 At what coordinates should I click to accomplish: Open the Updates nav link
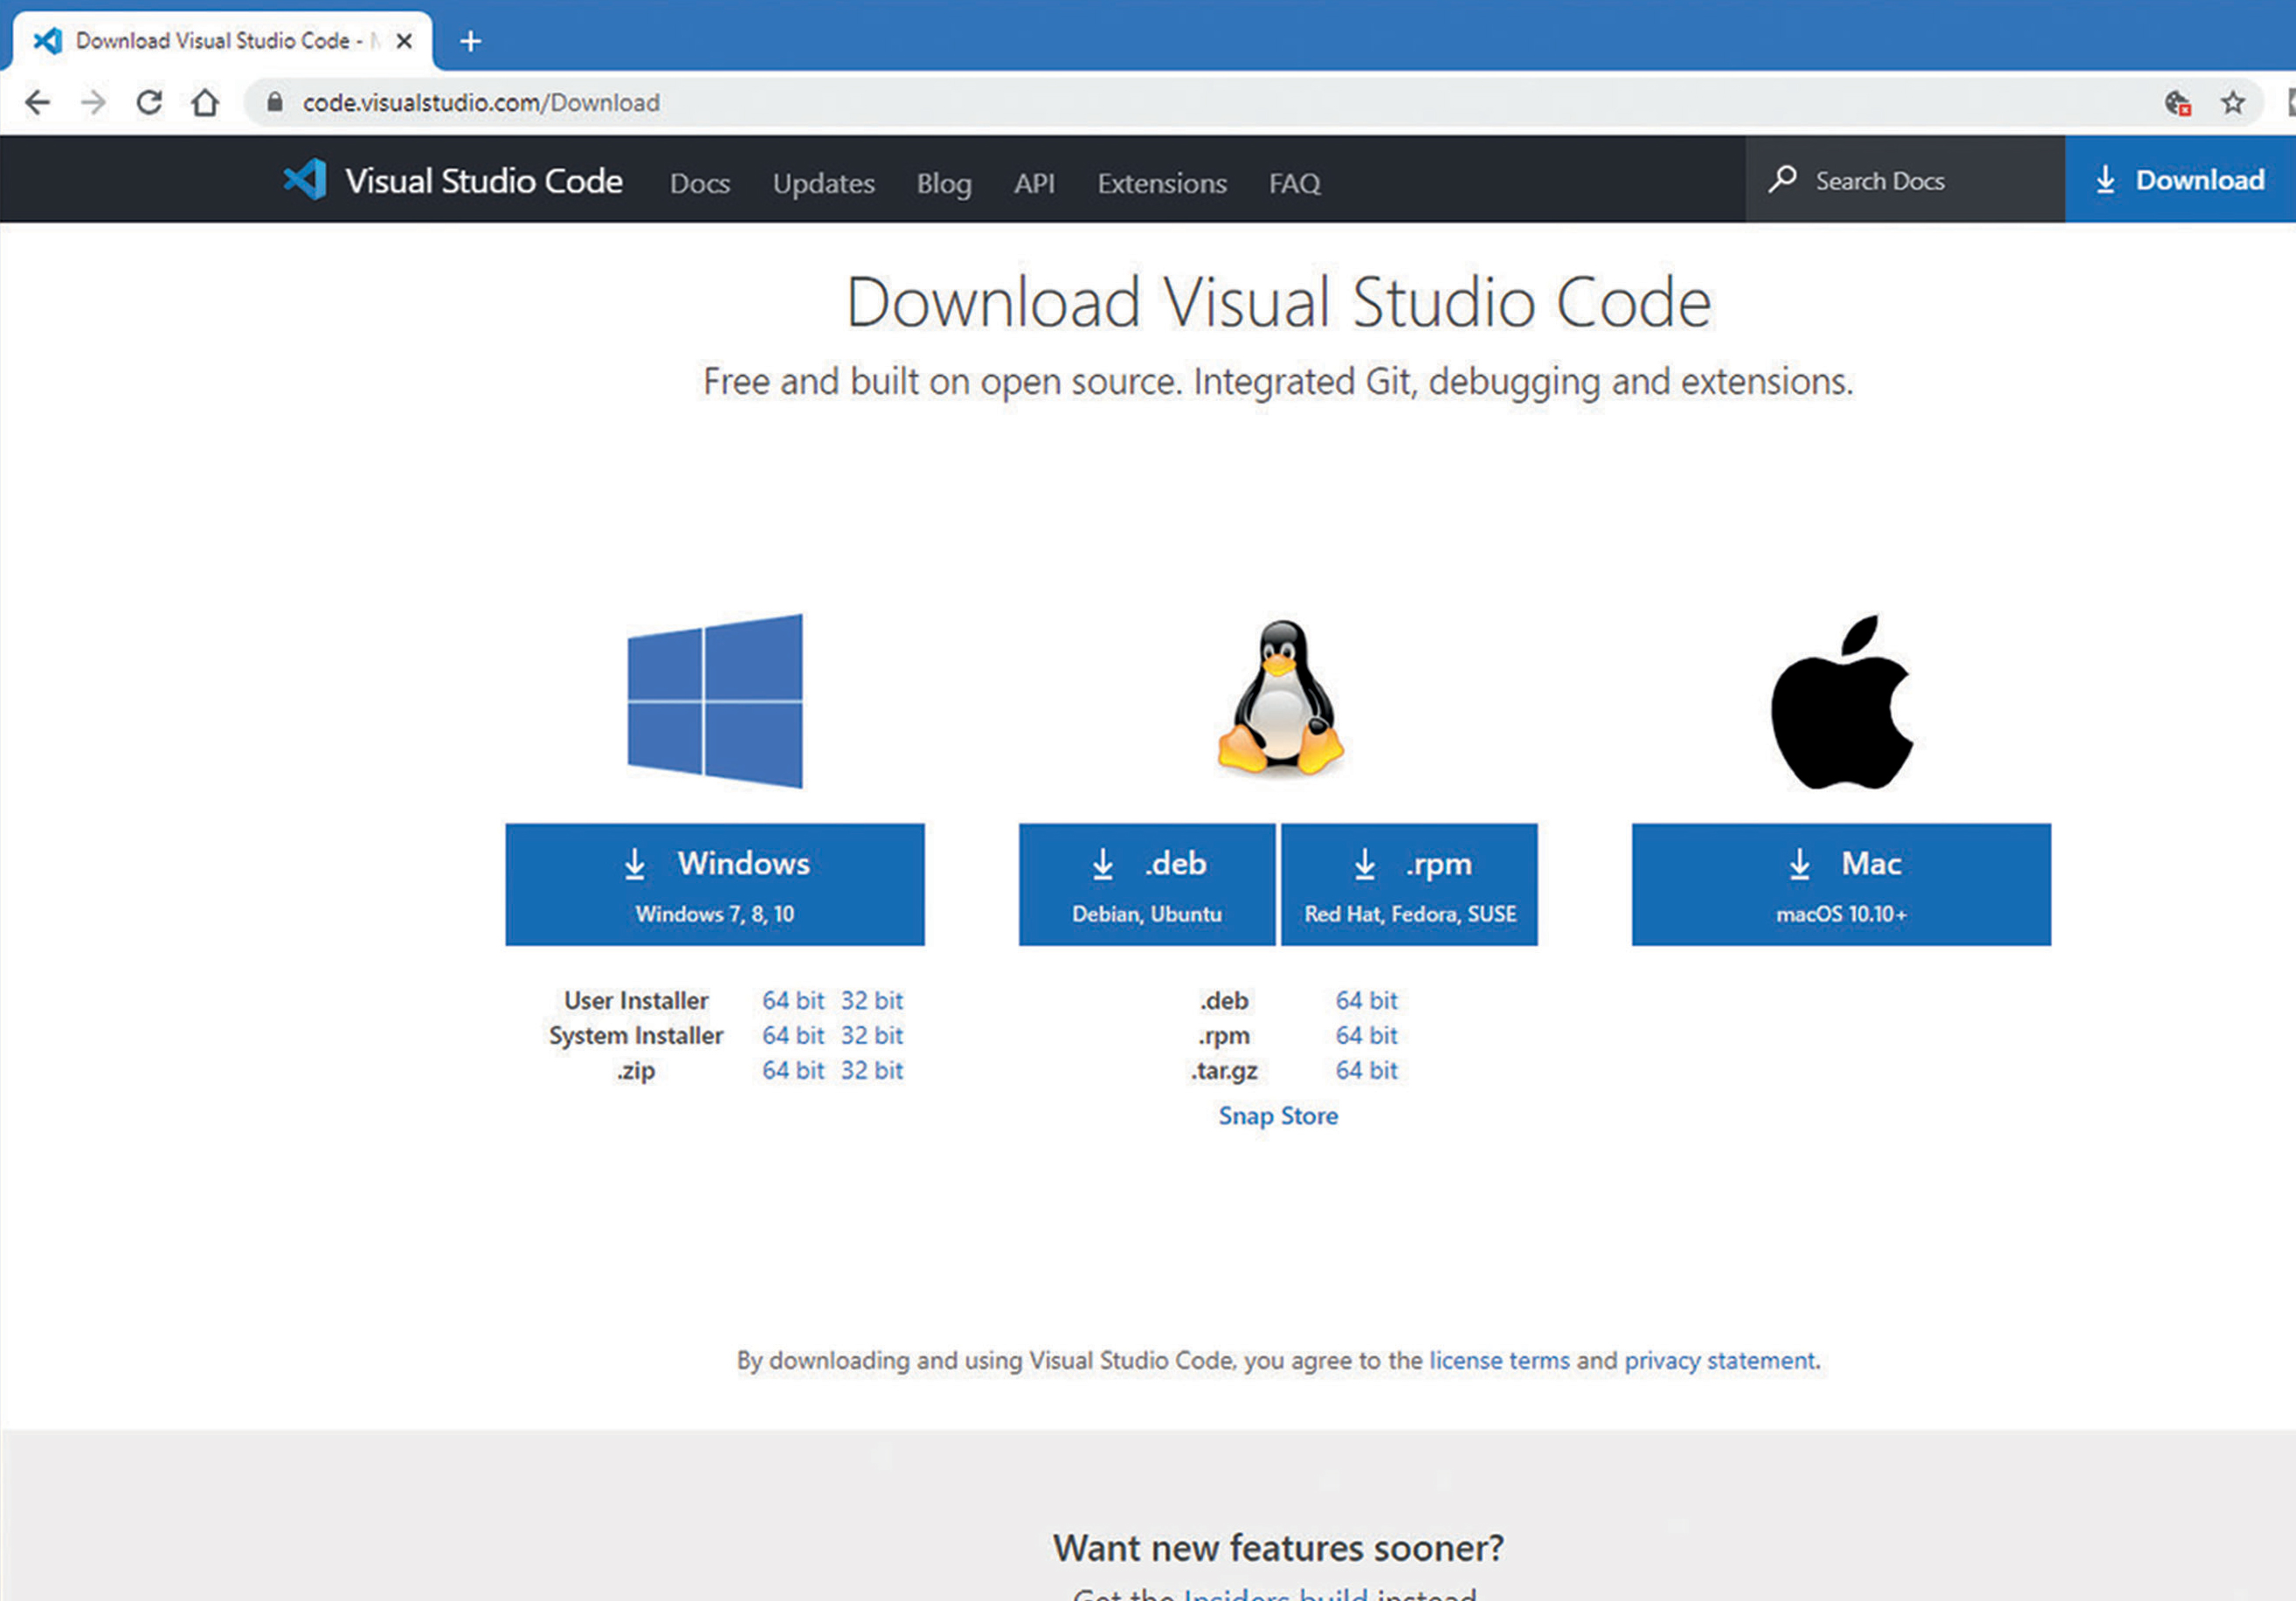[823, 183]
